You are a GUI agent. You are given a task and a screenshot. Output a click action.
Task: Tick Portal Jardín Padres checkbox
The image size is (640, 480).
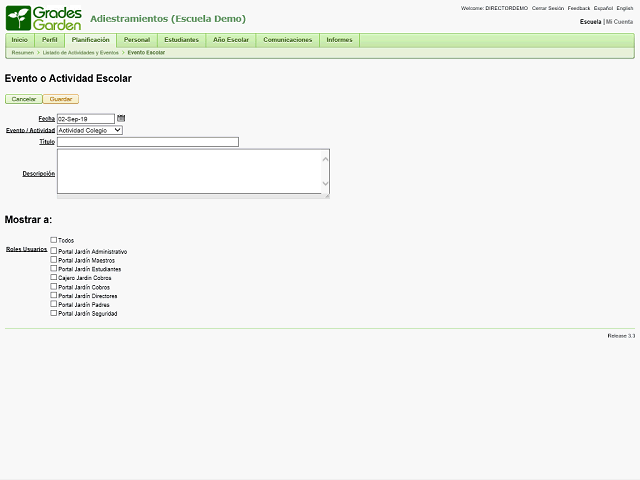[54, 304]
